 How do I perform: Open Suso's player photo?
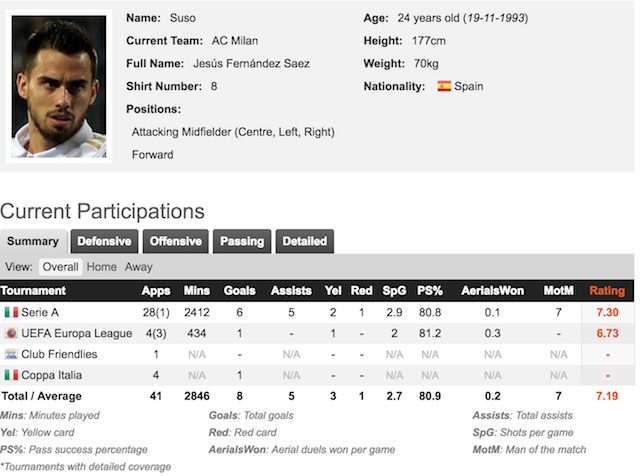click(x=59, y=87)
